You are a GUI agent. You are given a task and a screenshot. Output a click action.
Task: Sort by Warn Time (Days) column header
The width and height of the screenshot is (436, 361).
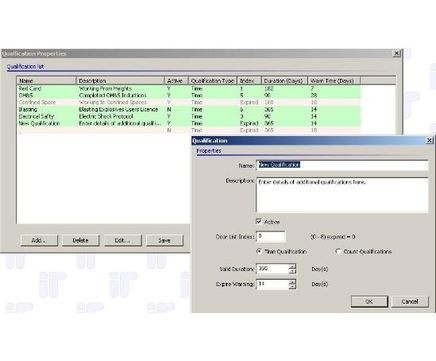334,81
